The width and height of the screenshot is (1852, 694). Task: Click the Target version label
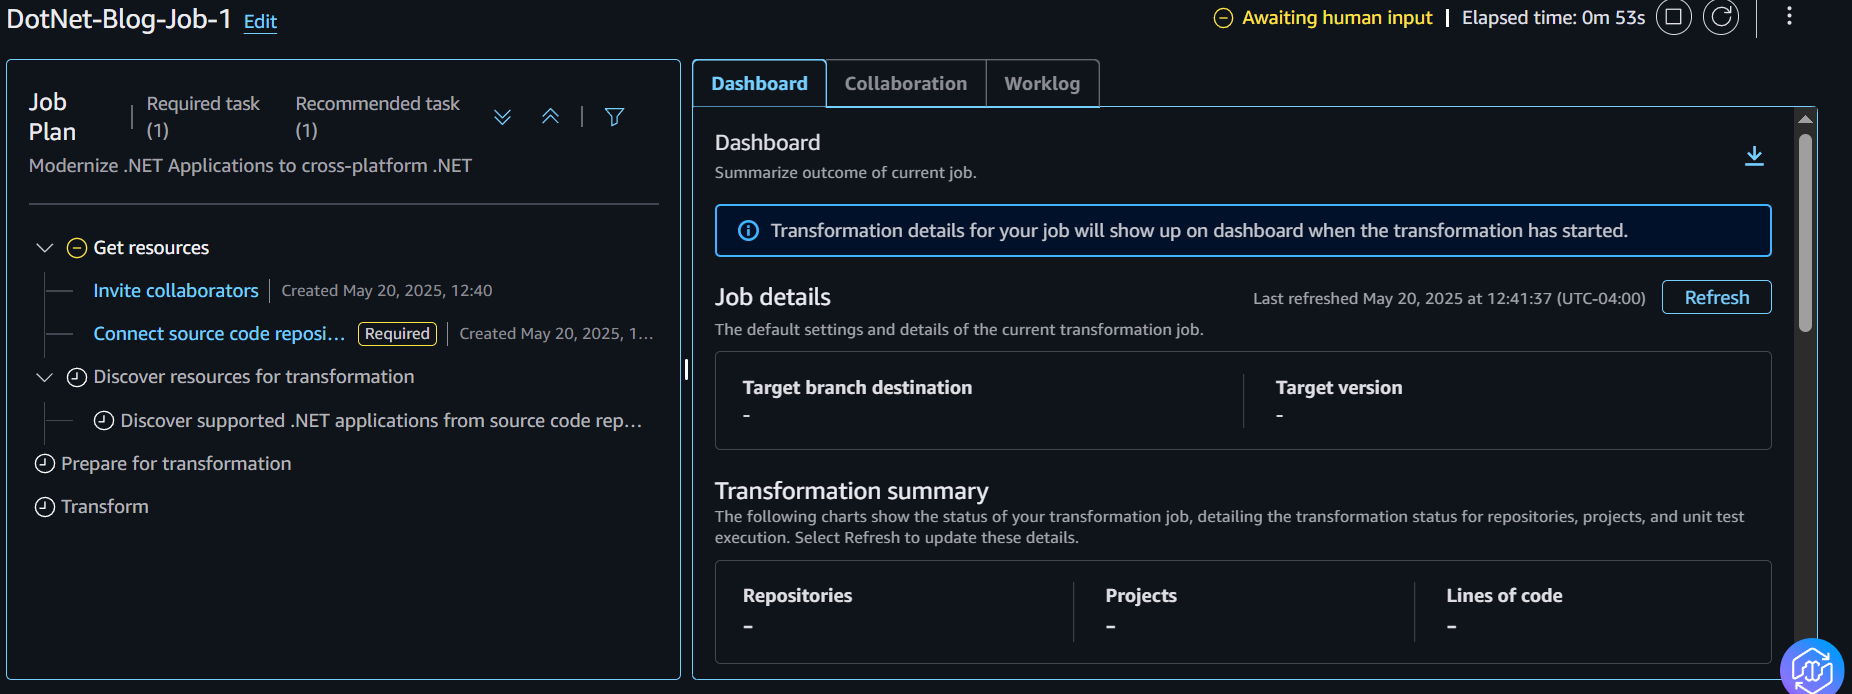point(1339,388)
